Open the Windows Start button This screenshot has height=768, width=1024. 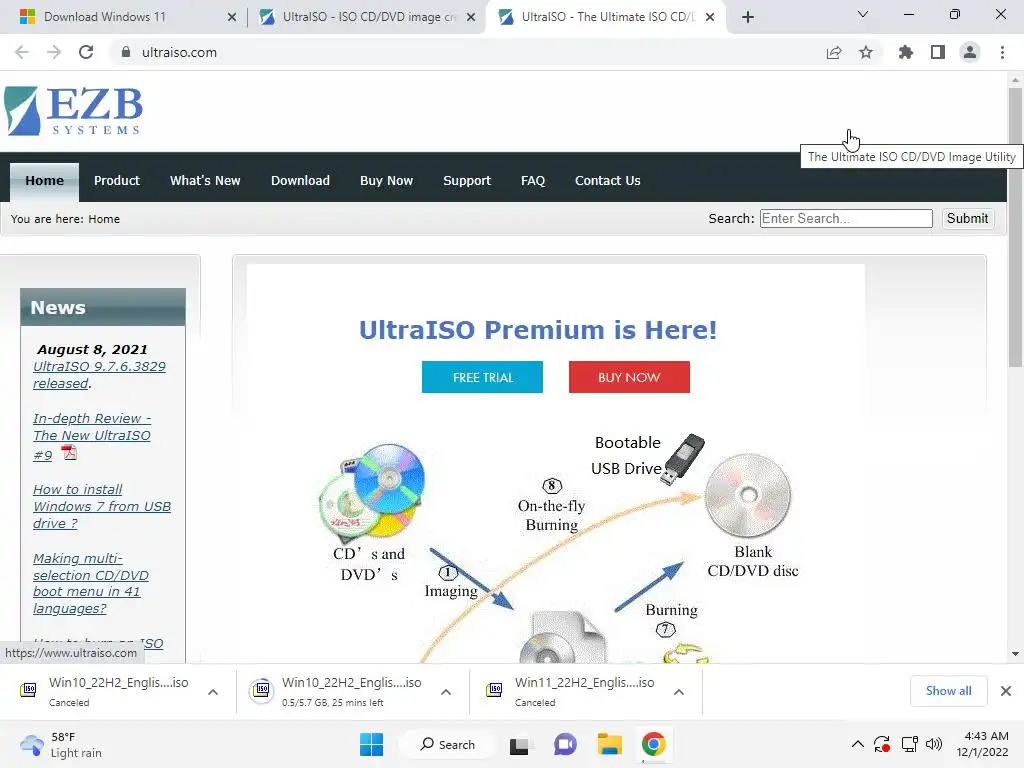click(372, 744)
